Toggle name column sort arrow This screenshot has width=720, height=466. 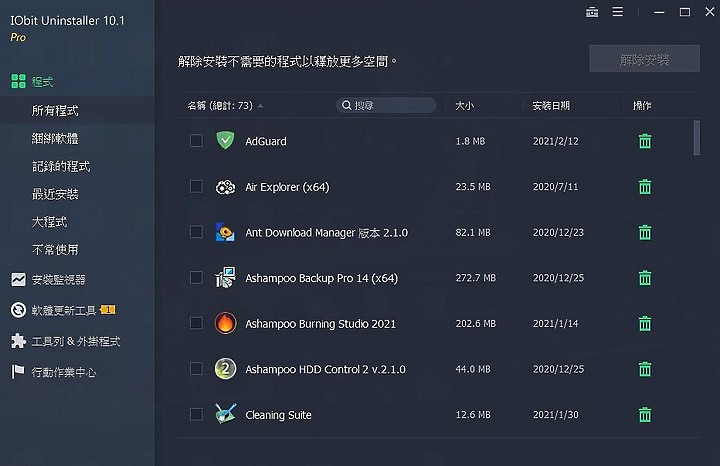(260, 106)
